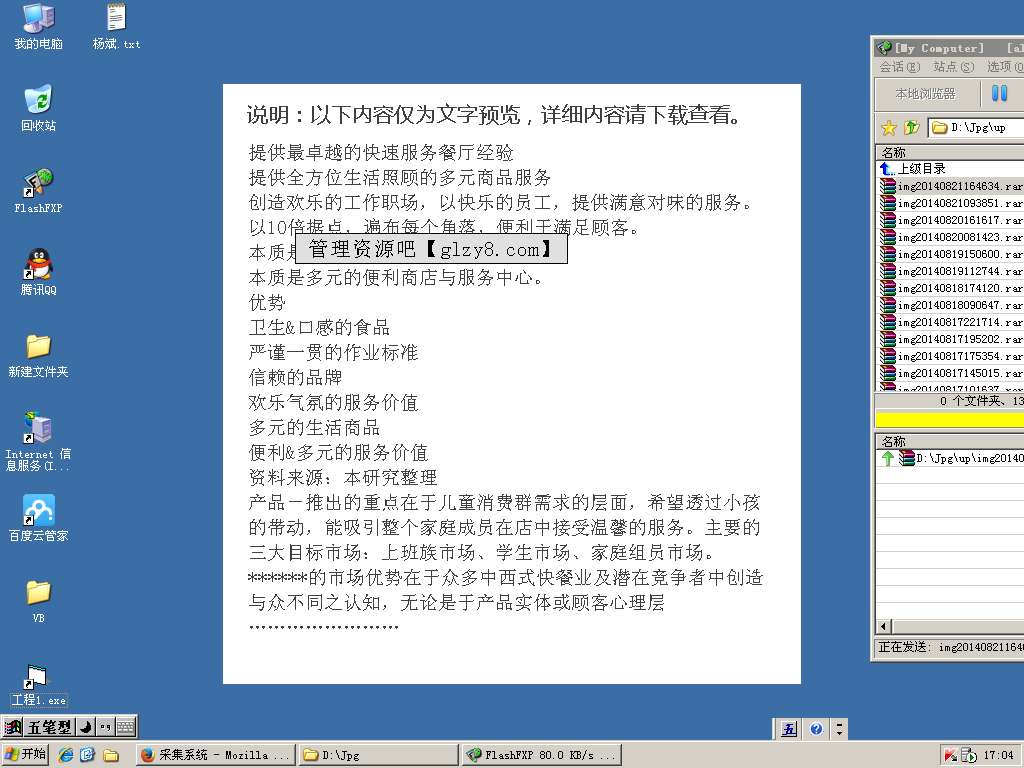
Task: Click the FlashFXP title bar app icon
Action: point(884,48)
